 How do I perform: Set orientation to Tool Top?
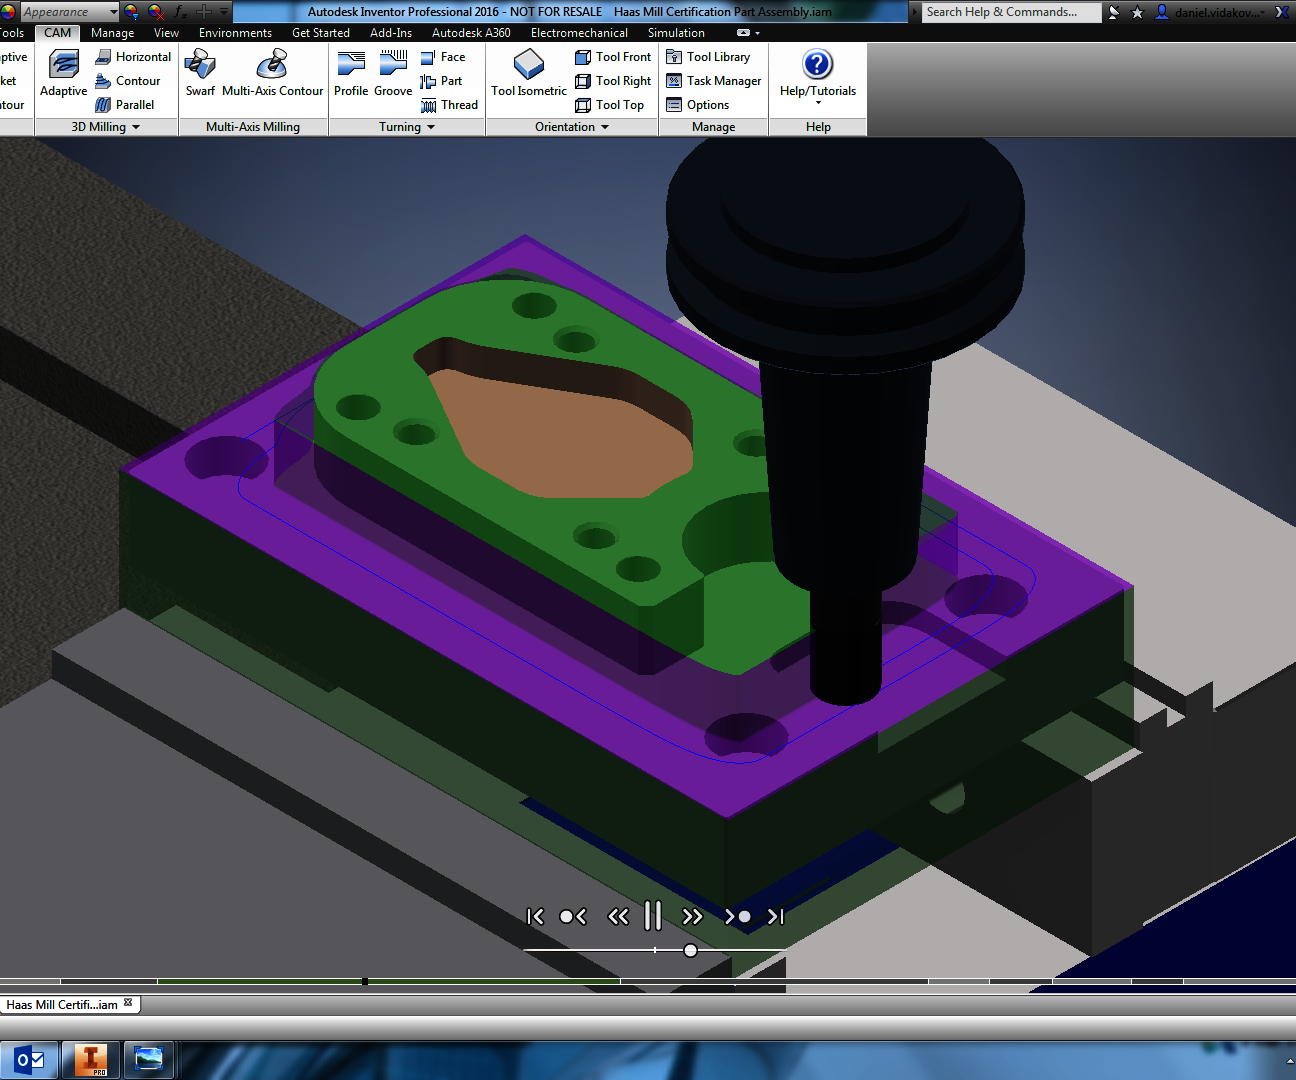coord(611,104)
